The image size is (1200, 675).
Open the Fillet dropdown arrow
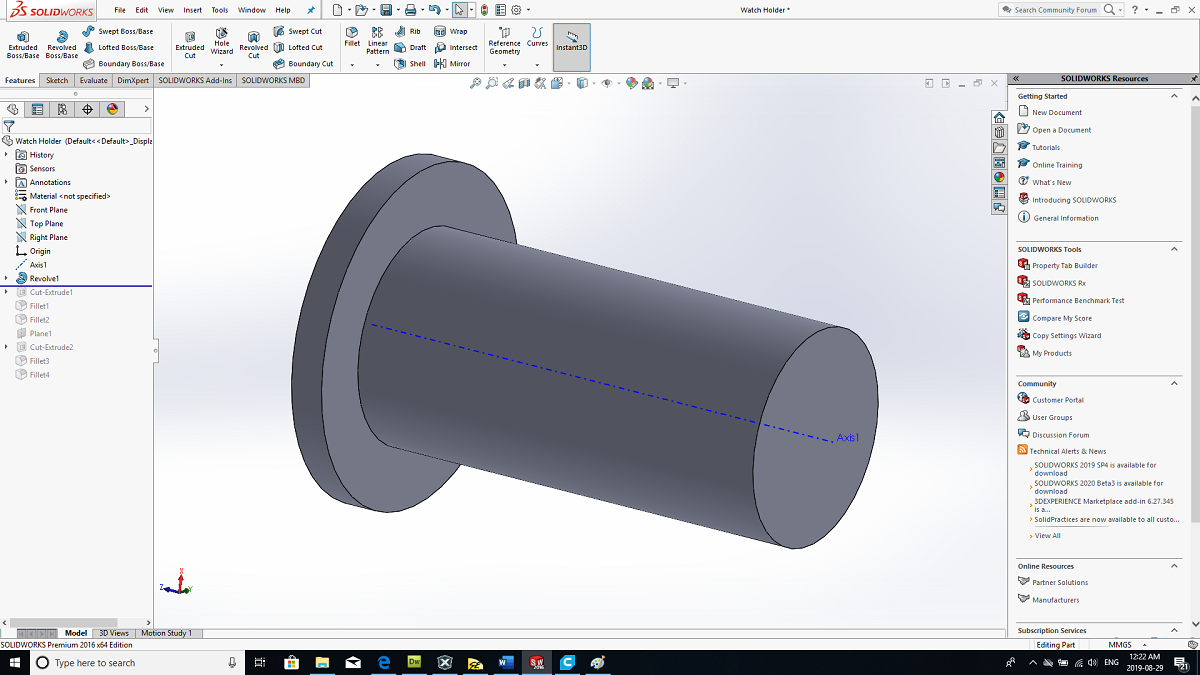[352, 65]
